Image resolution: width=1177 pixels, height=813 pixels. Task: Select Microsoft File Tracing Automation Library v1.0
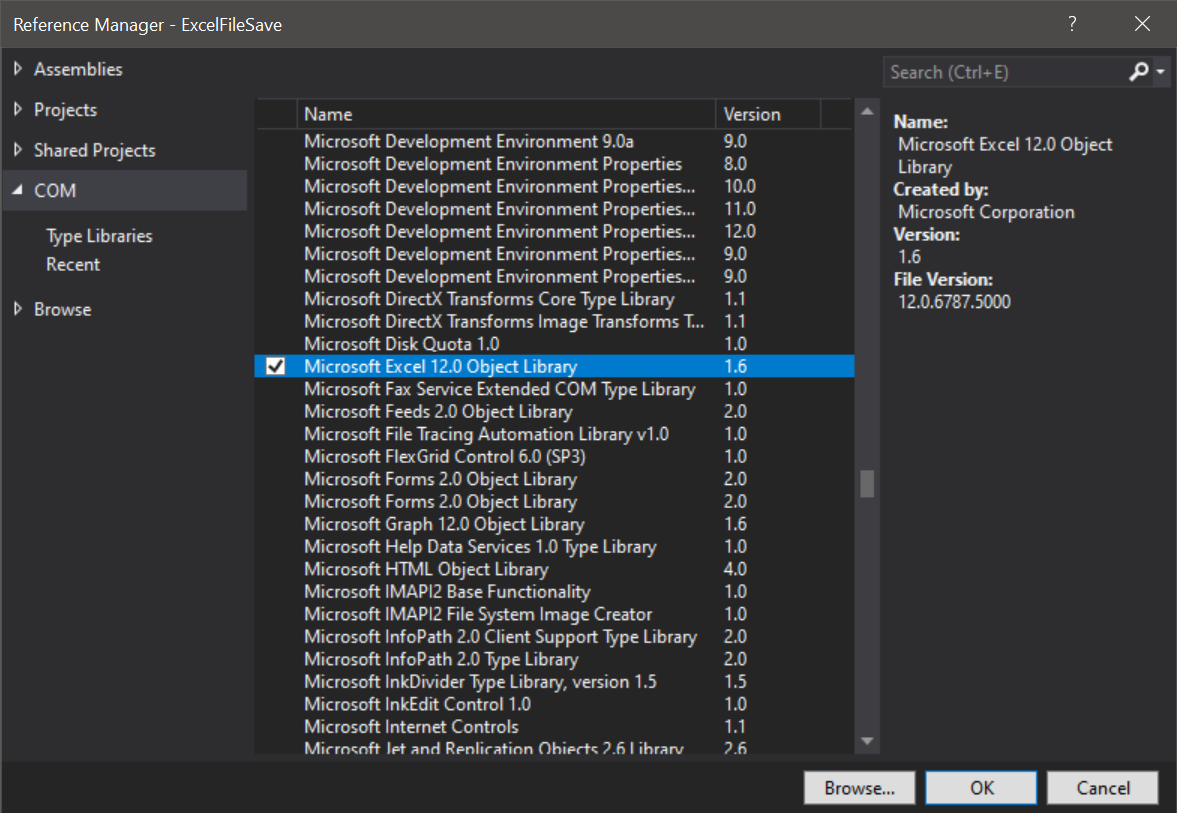coord(554,434)
